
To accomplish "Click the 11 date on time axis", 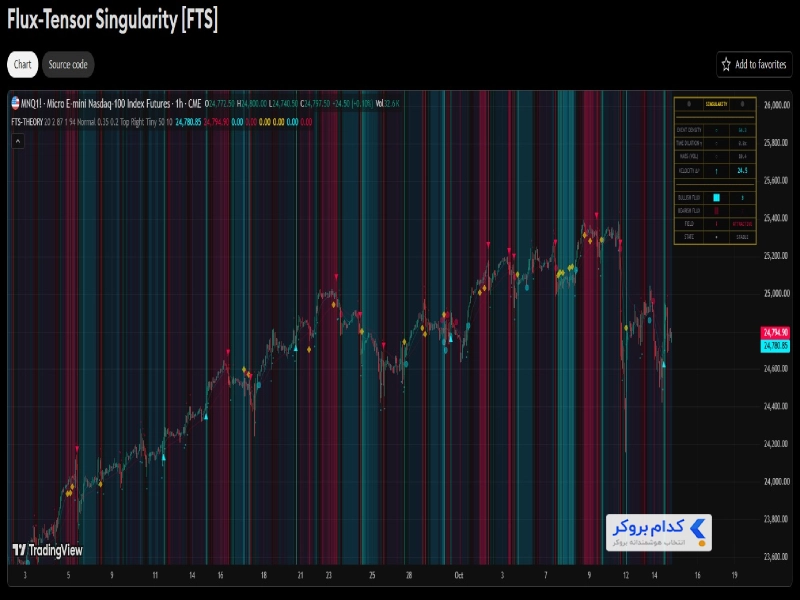I will [155, 576].
